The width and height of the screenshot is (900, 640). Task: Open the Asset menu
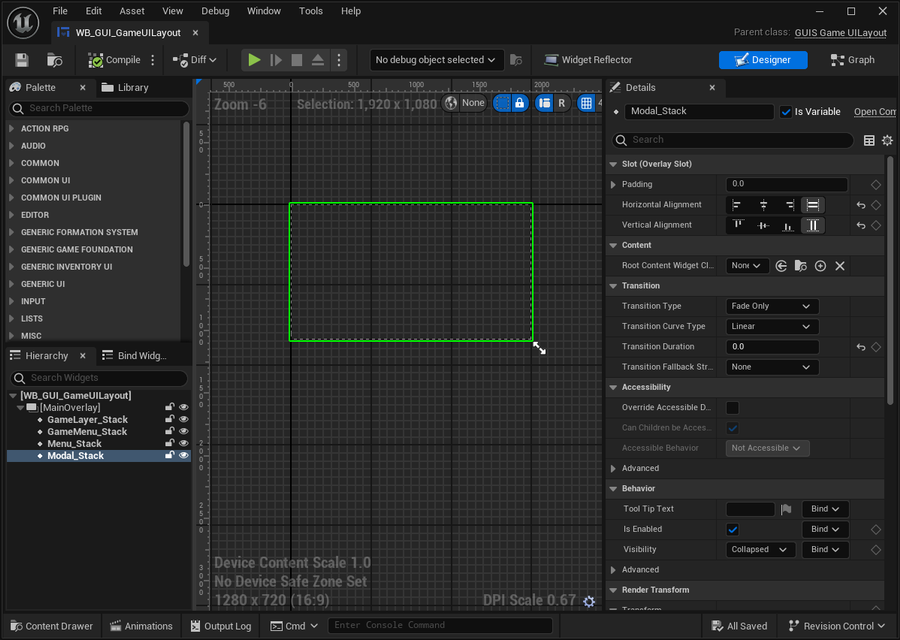tap(132, 11)
